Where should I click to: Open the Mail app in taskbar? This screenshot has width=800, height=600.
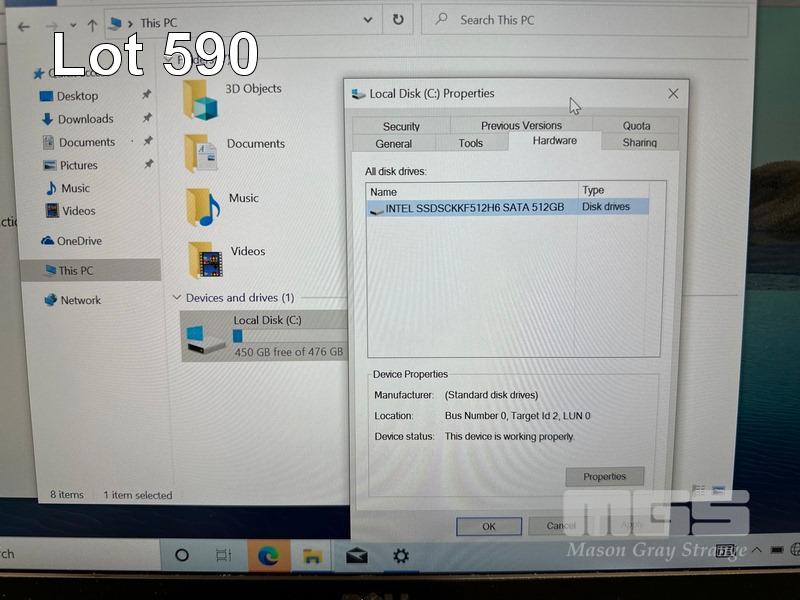356,556
